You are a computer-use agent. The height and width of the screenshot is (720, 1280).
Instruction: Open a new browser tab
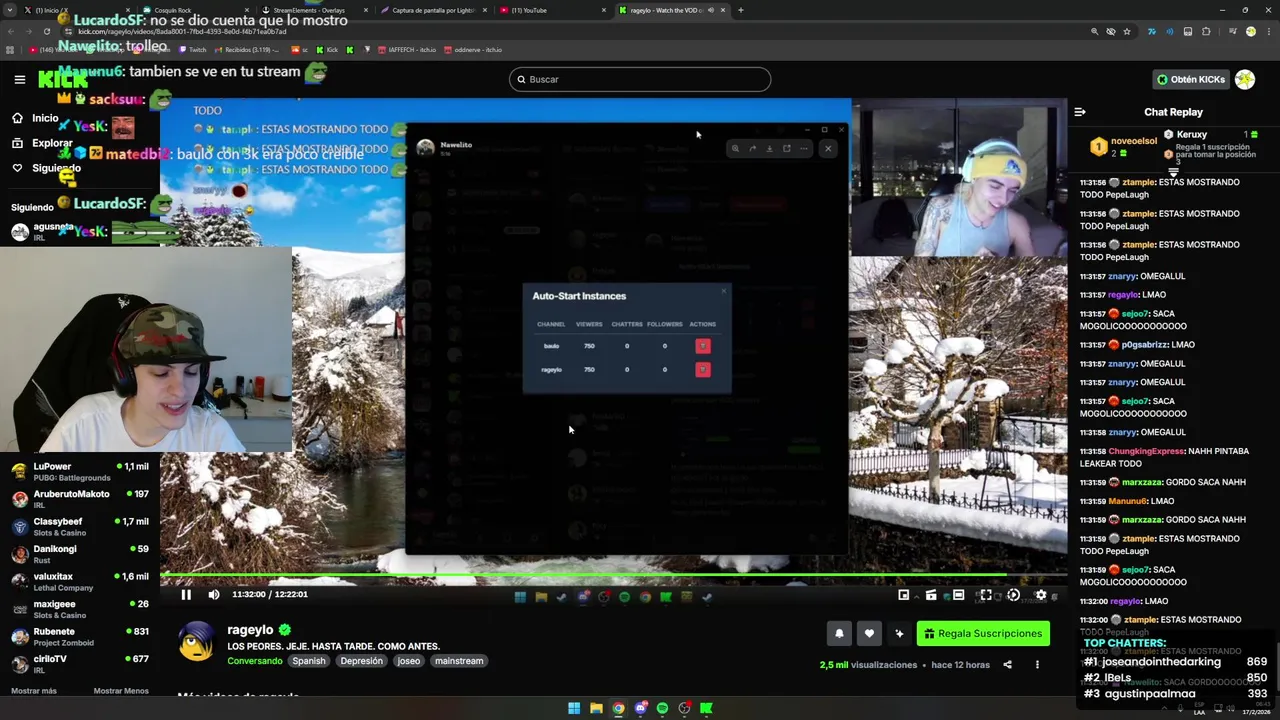click(x=740, y=10)
